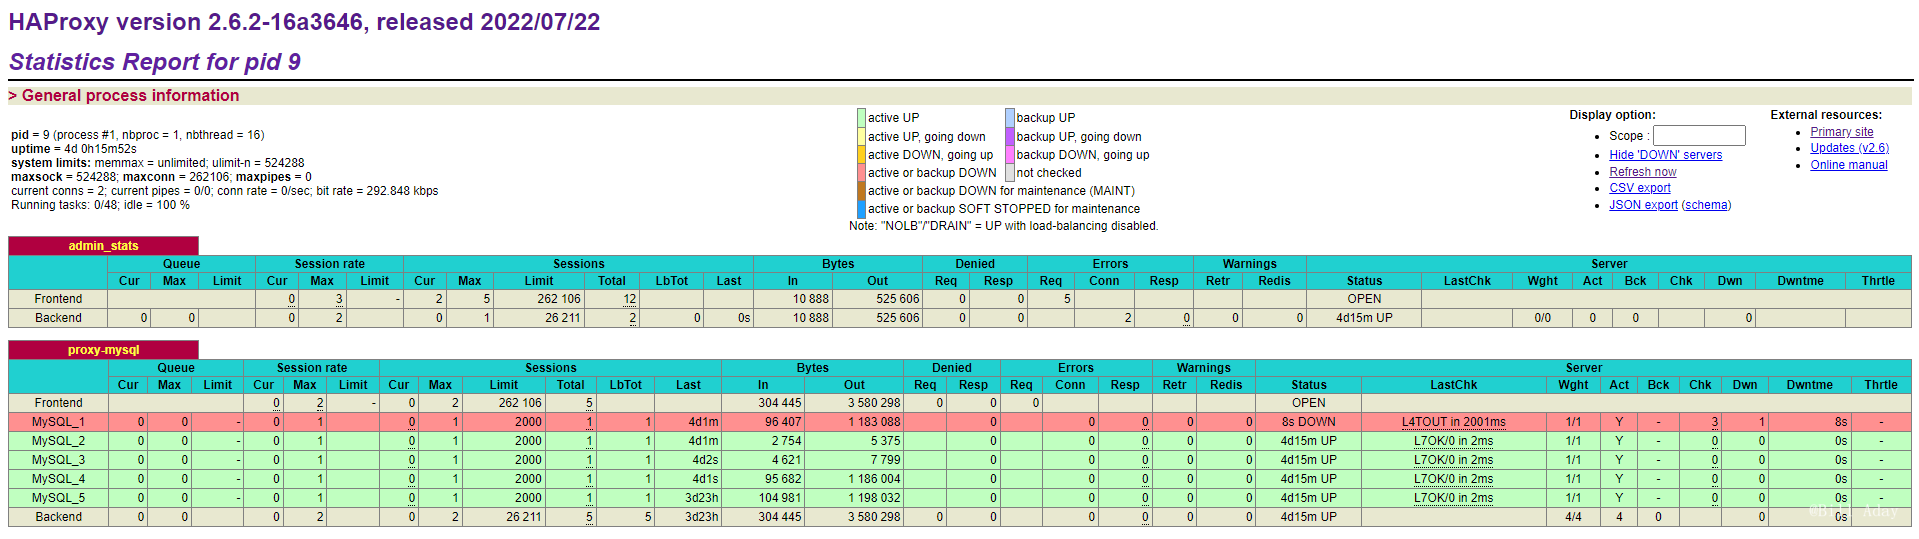Click the not checked legend color
1919x539 pixels.
pyautogui.click(x=1010, y=173)
